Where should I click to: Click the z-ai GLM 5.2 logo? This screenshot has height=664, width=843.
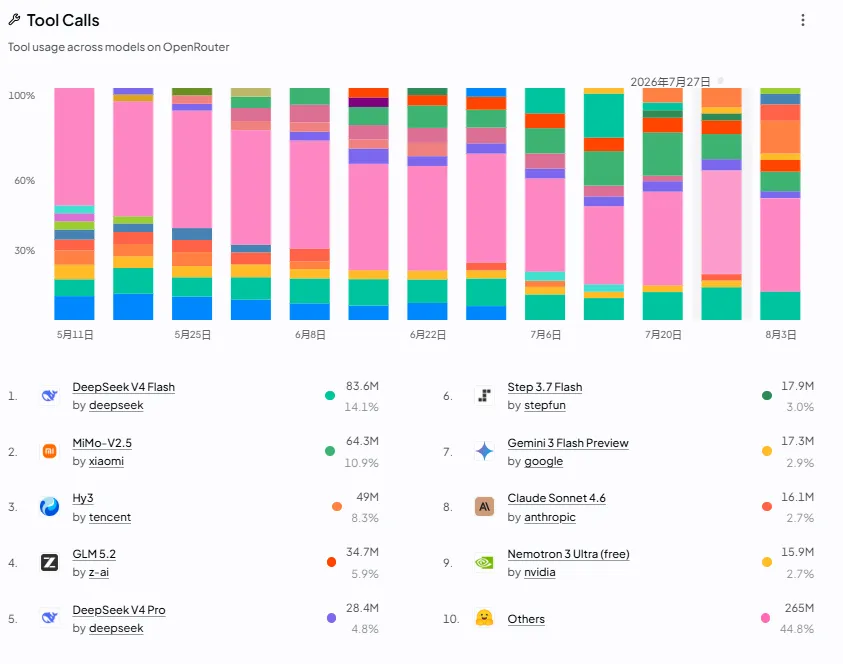tap(49, 562)
